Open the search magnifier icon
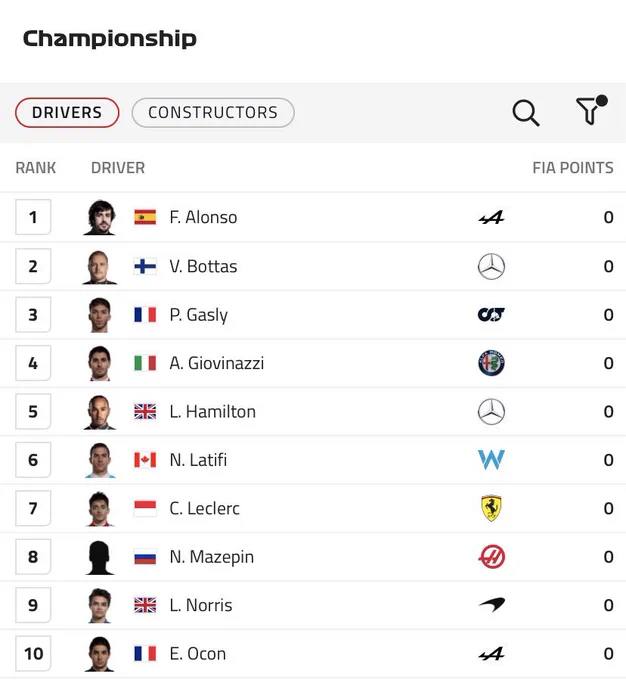Image resolution: width=626 pixels, height=680 pixels. [526, 113]
